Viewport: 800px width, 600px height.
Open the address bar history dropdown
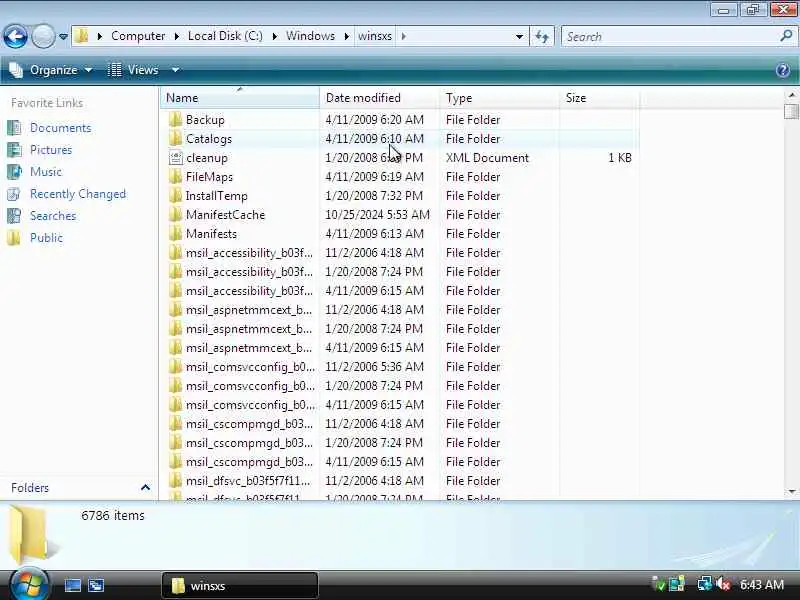coord(519,37)
